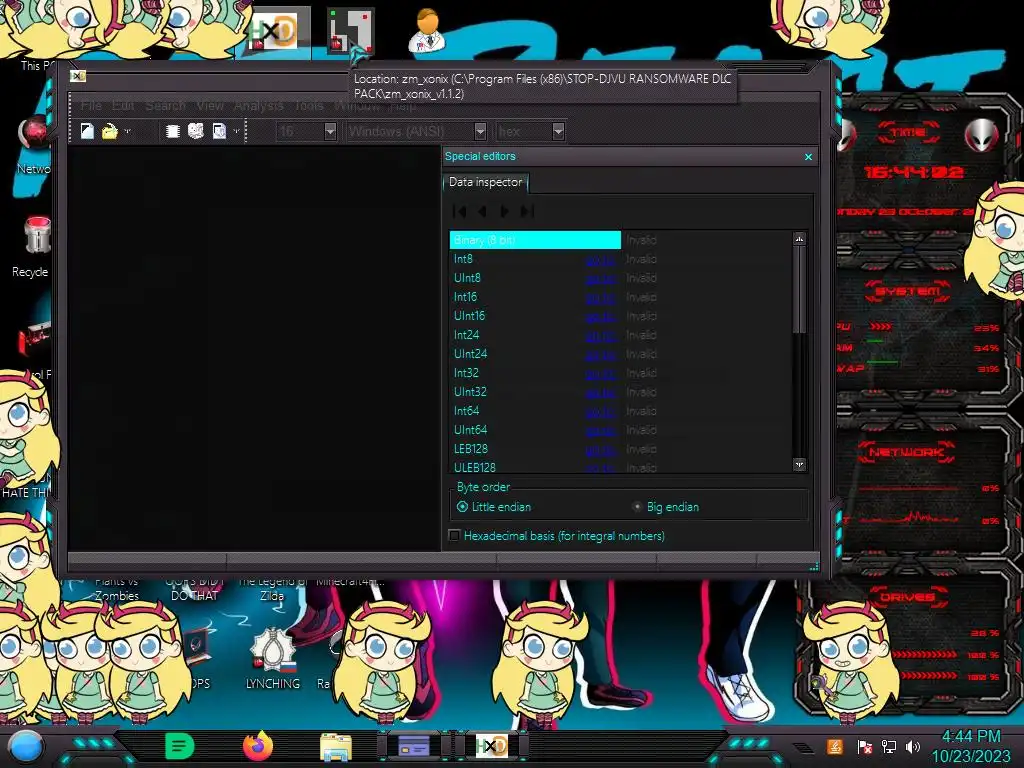
Task: Open the green chat app in taskbar
Action: [180, 746]
